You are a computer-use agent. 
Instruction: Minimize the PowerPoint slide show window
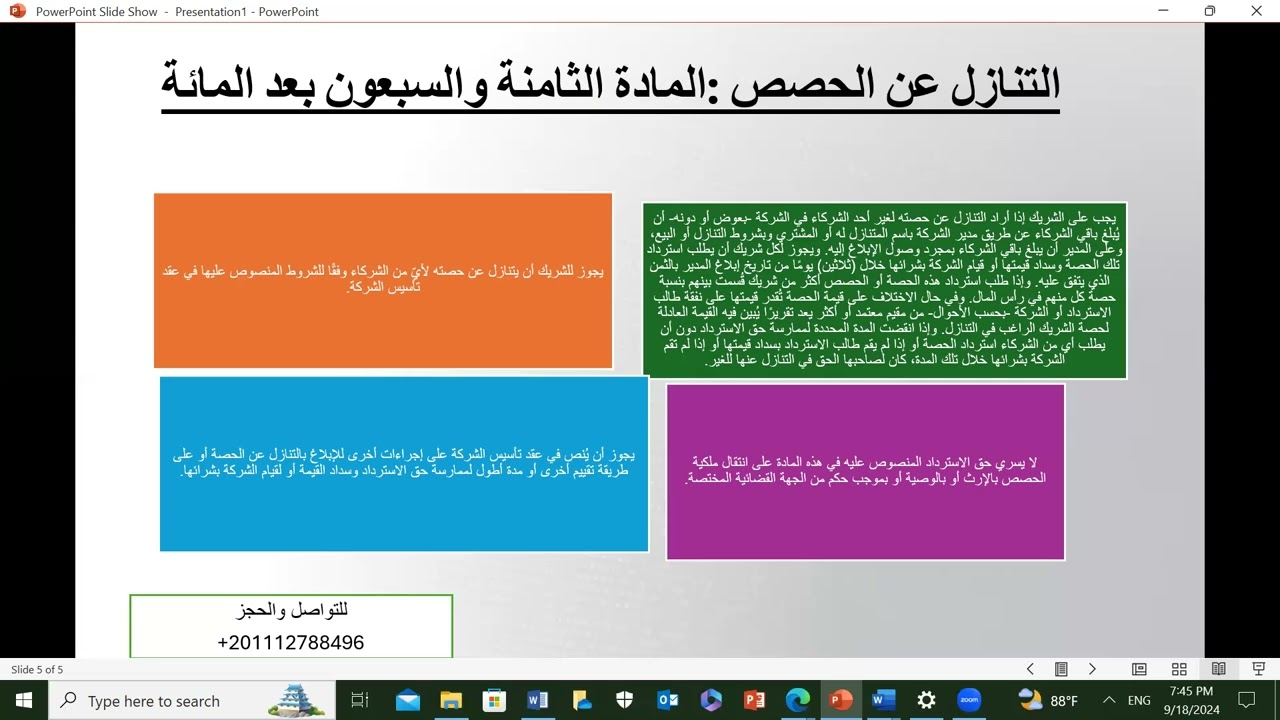pyautogui.click(x=1163, y=11)
